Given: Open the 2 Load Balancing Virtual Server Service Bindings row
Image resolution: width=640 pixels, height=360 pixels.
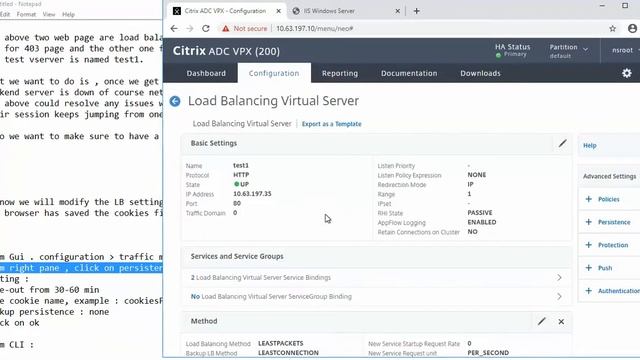Looking at the screenshot, I should tap(376, 278).
